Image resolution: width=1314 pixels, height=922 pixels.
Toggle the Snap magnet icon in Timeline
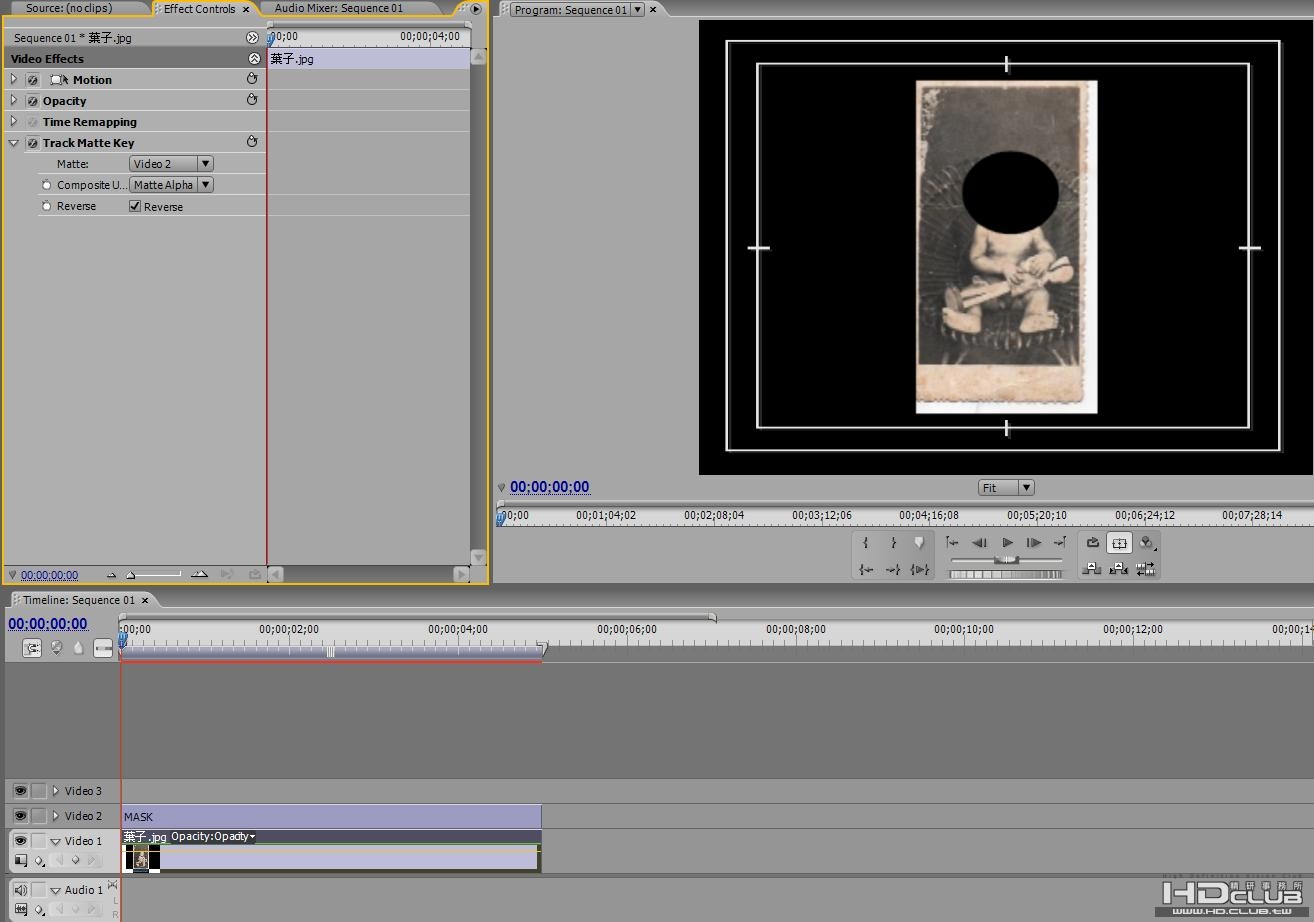pyautogui.click(x=32, y=648)
